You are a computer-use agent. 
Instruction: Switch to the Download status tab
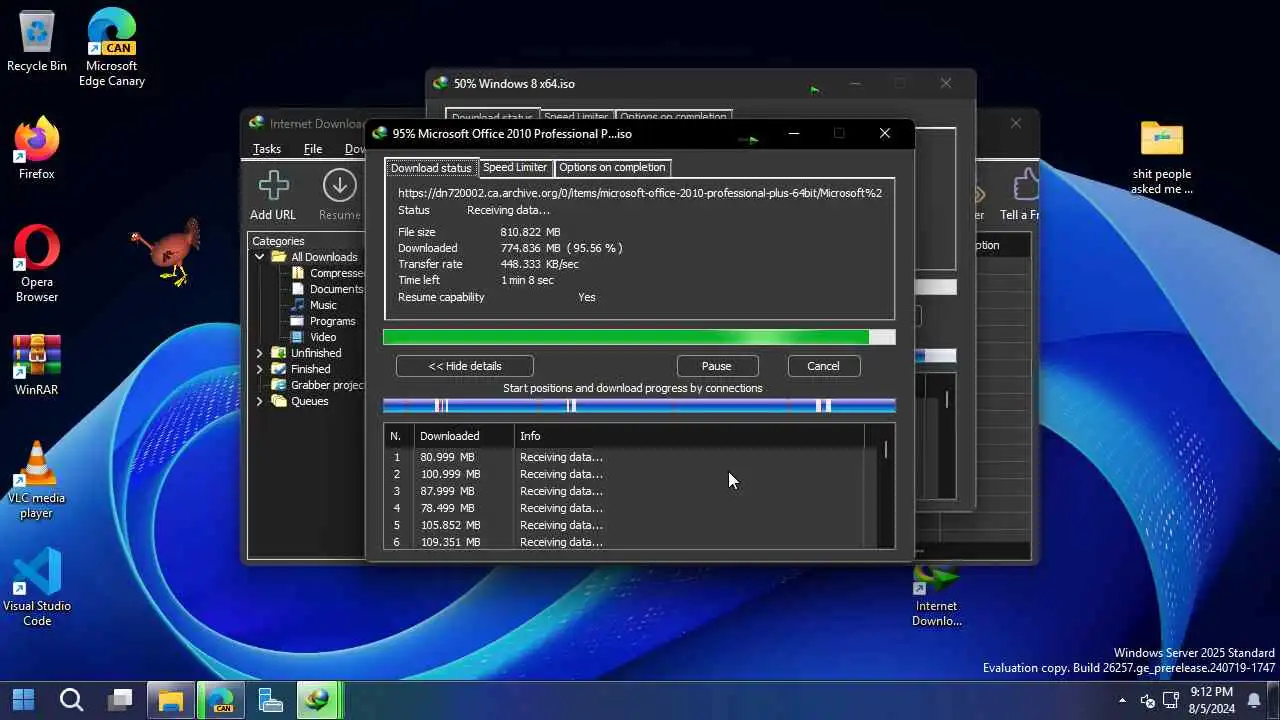[431, 168]
